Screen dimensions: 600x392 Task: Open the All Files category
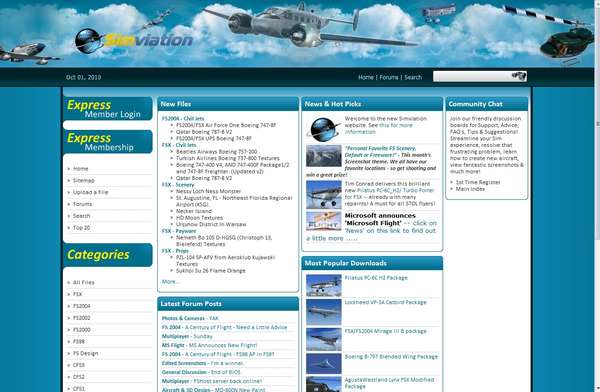coord(83,283)
